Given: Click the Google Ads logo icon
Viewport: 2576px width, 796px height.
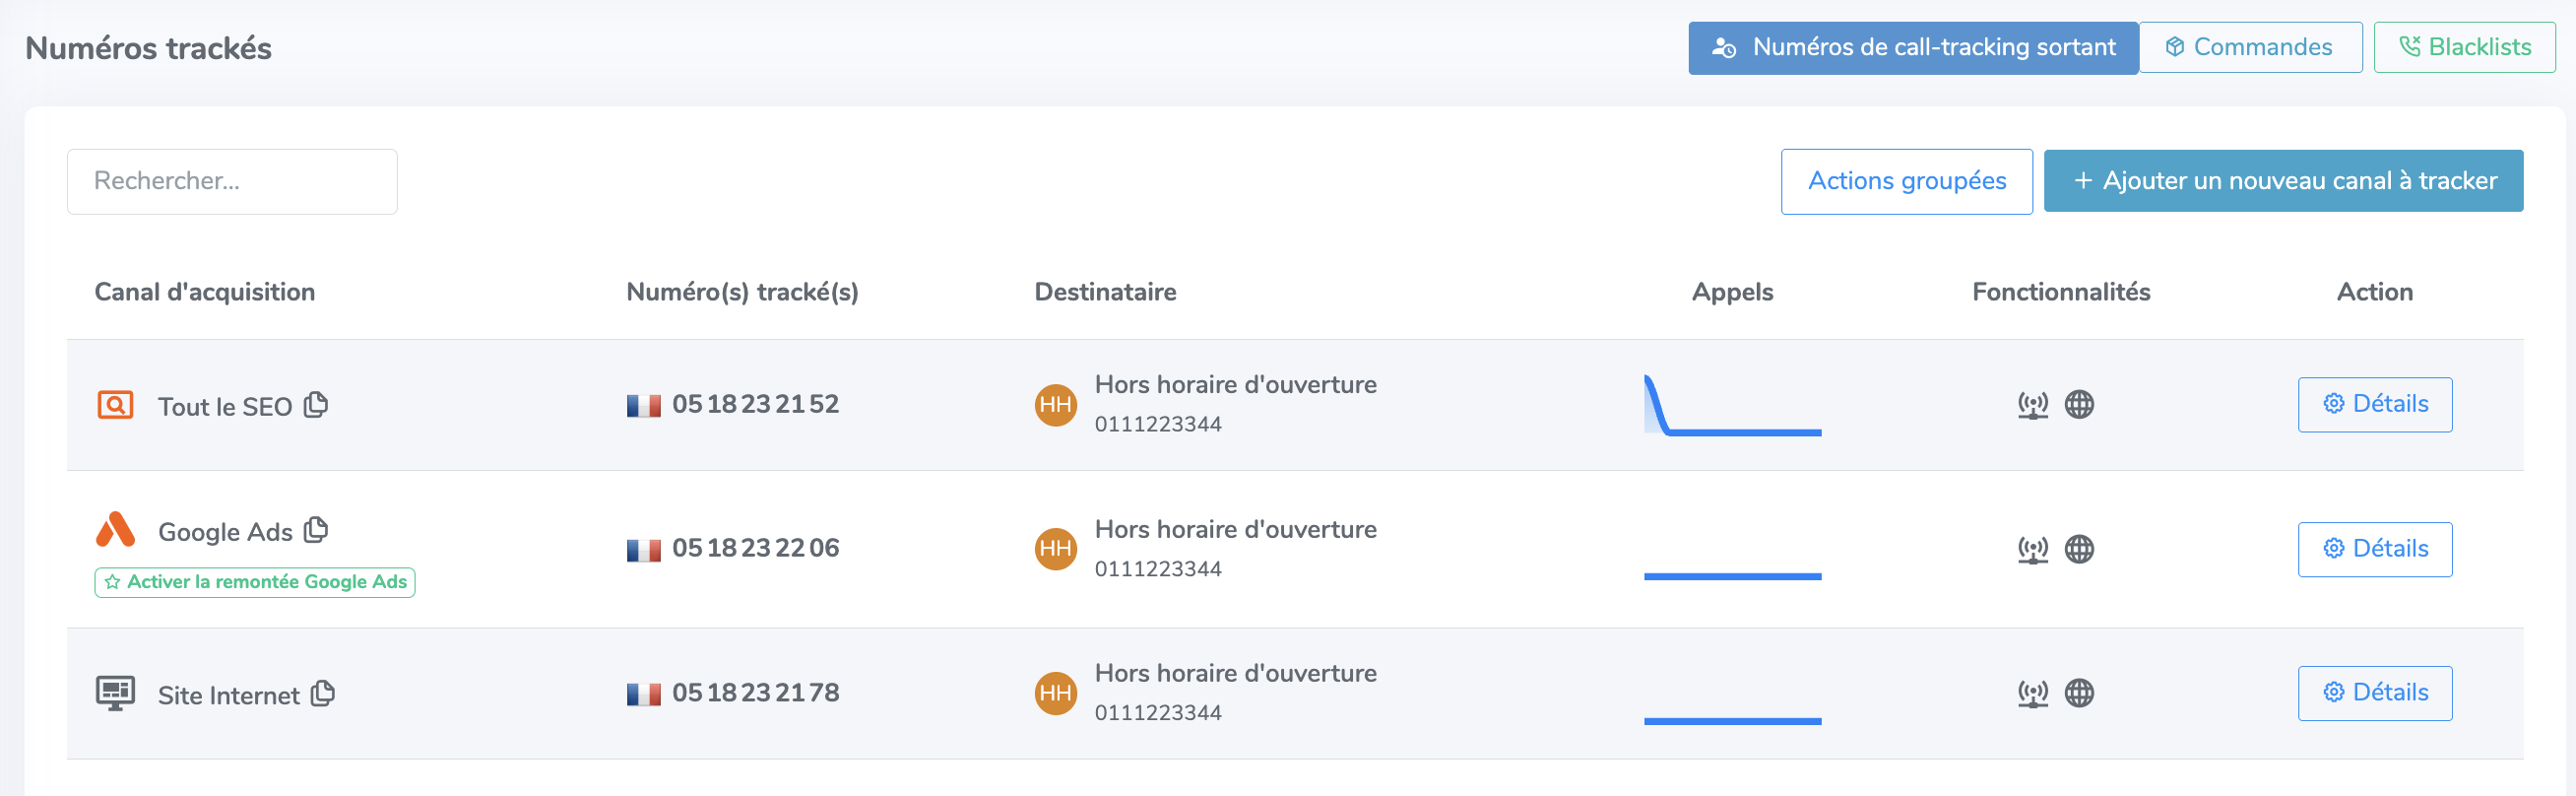Looking at the screenshot, I should [x=116, y=530].
